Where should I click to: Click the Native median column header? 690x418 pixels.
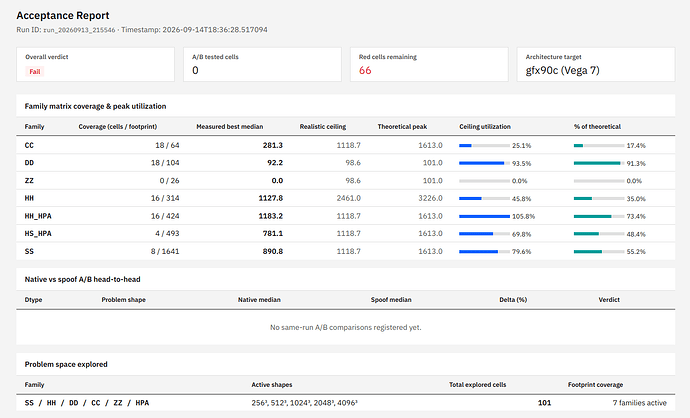tap(259, 300)
